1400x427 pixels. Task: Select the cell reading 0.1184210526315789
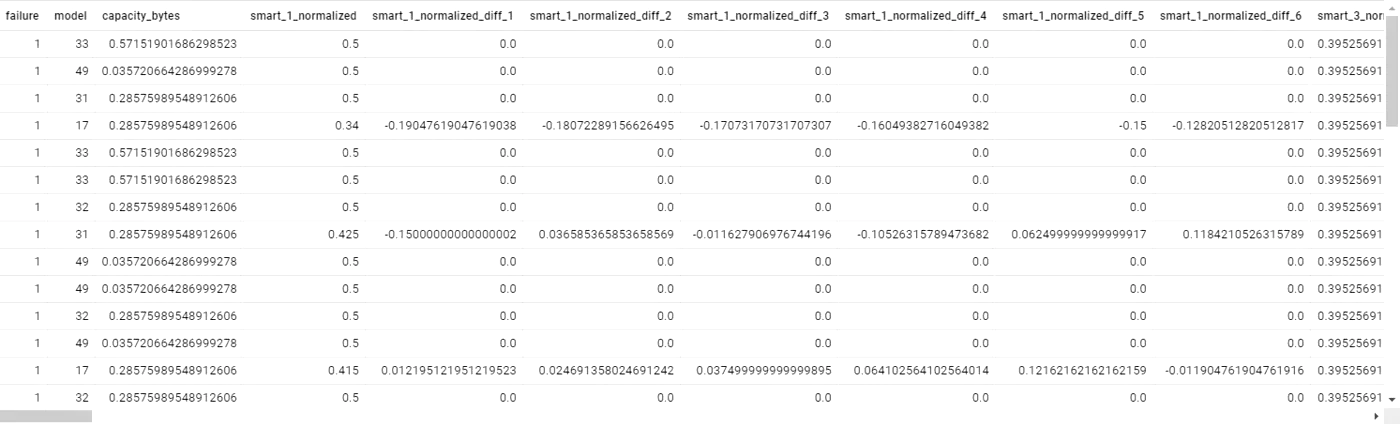(x=1237, y=235)
